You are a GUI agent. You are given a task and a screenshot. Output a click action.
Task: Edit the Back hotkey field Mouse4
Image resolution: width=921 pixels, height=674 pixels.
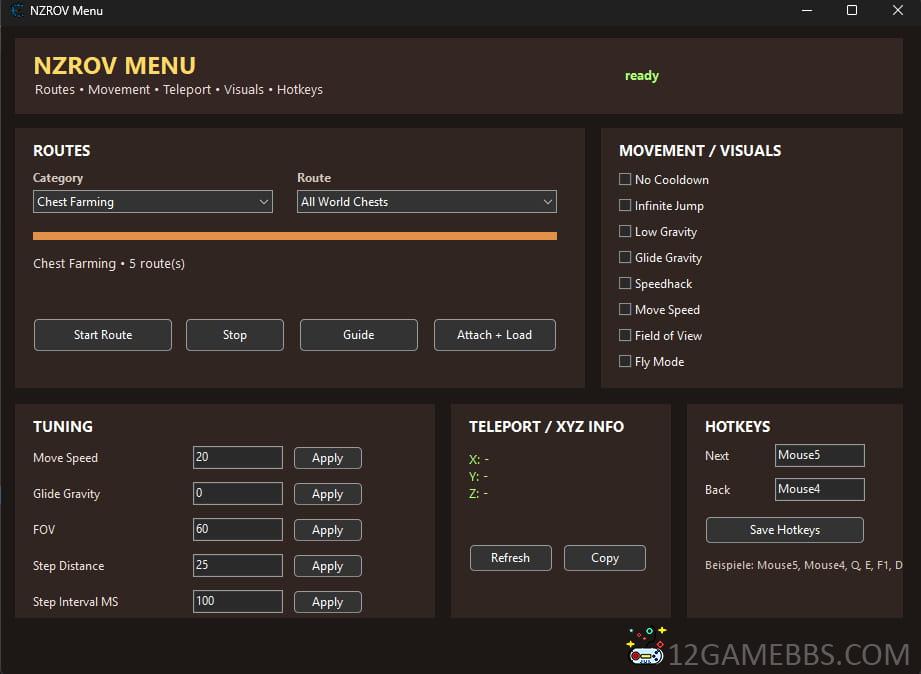819,489
